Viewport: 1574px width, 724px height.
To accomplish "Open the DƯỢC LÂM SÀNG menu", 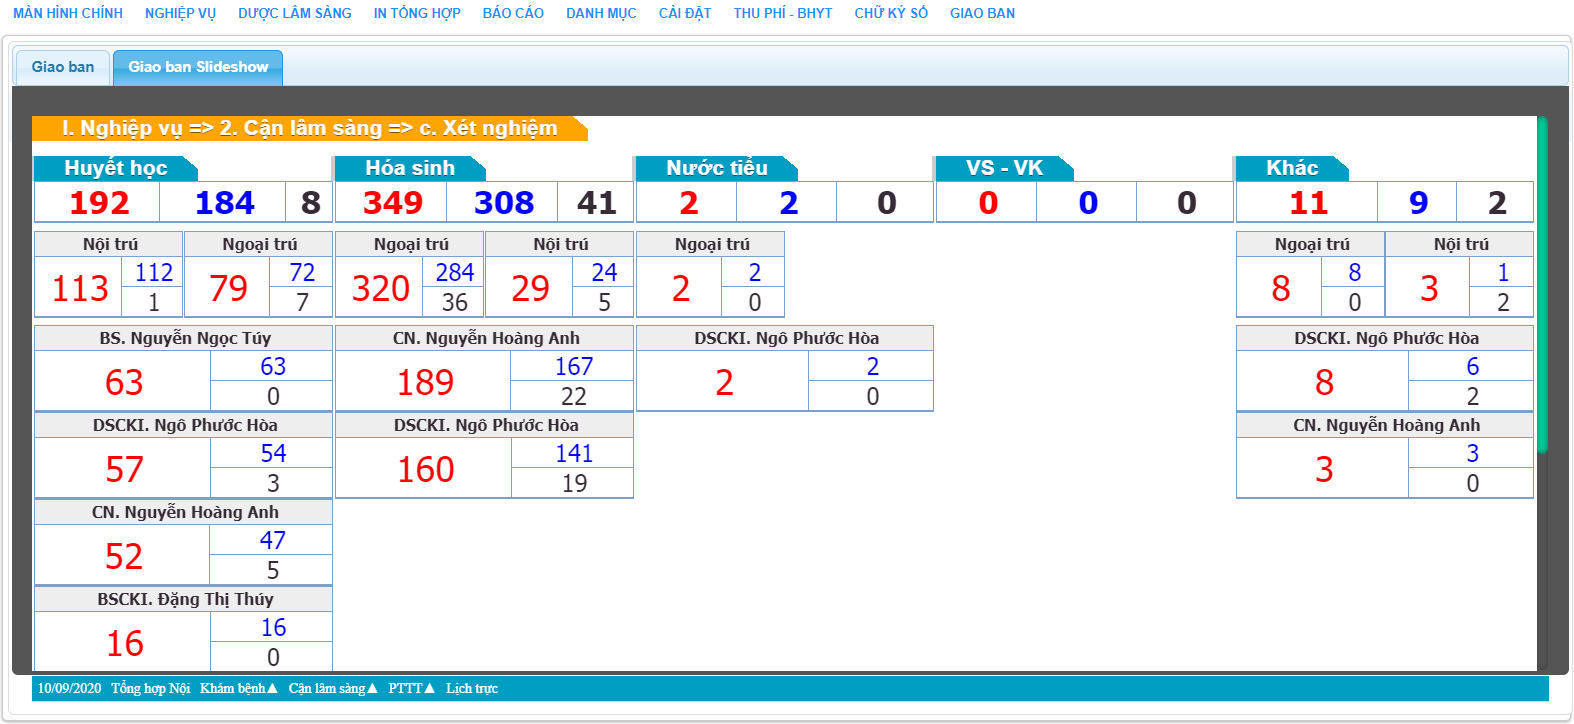I will [294, 13].
